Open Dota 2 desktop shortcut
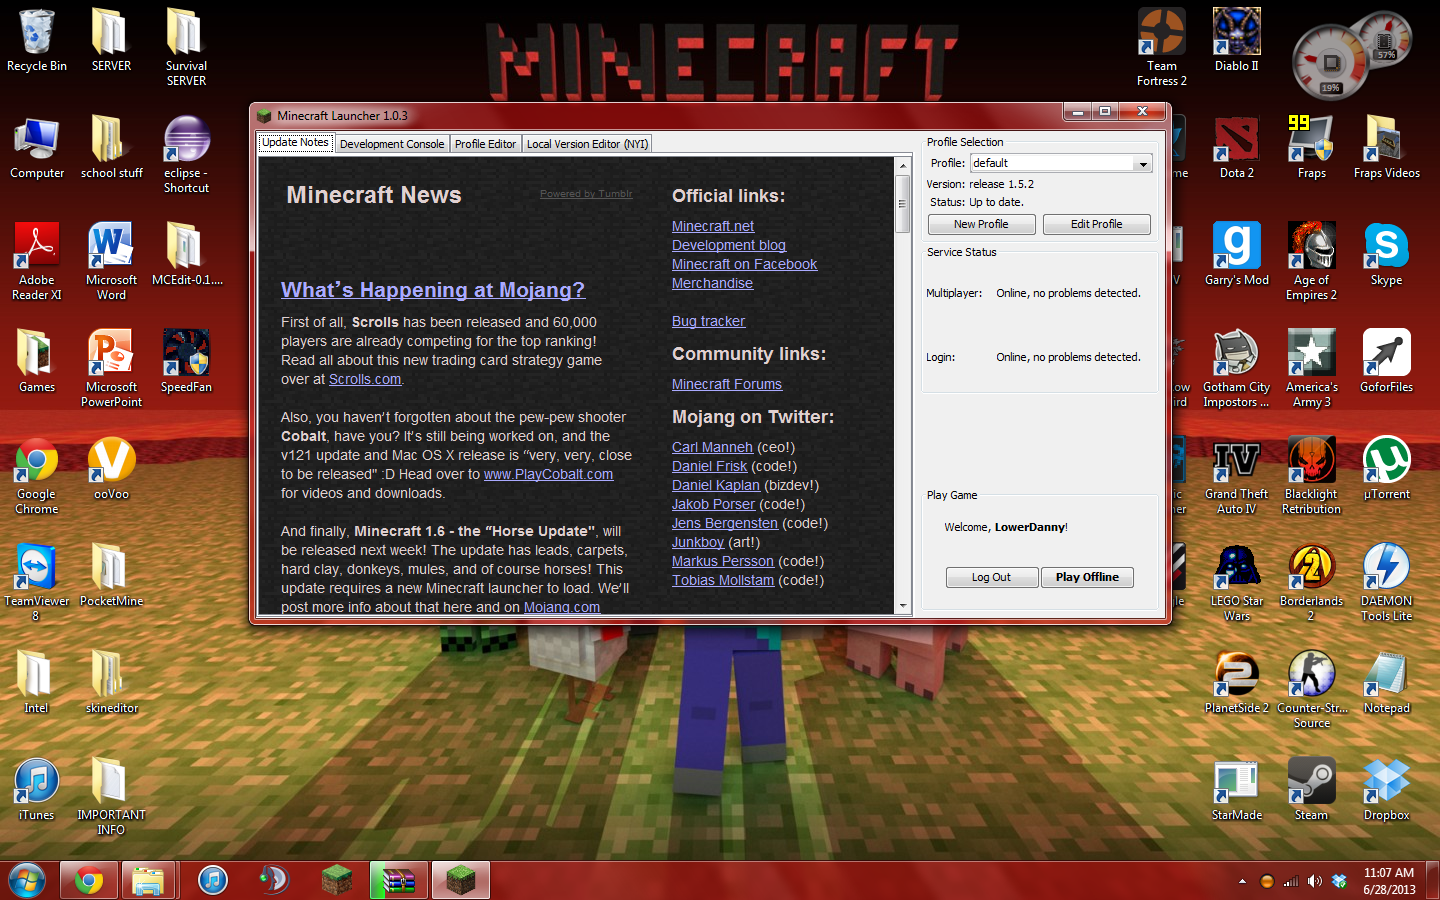Image resolution: width=1440 pixels, height=900 pixels. 1237,147
